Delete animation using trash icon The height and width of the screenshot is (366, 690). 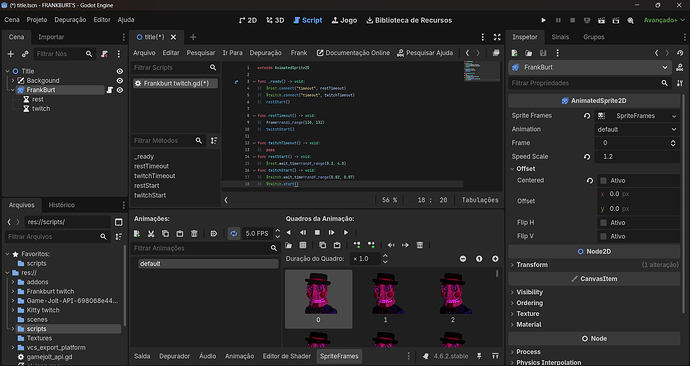194,233
